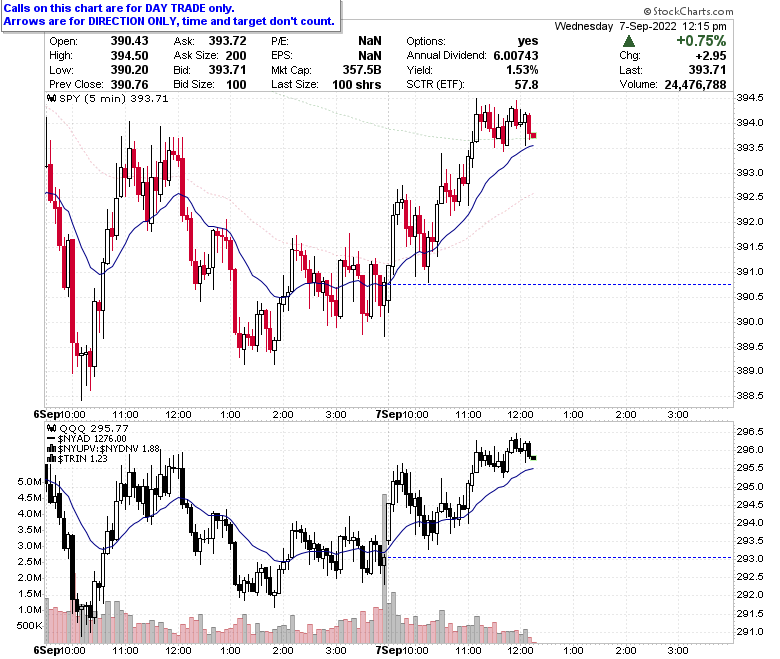Click the candlestick icon beside SPY label
The height and width of the screenshot is (659, 780).
point(51,98)
